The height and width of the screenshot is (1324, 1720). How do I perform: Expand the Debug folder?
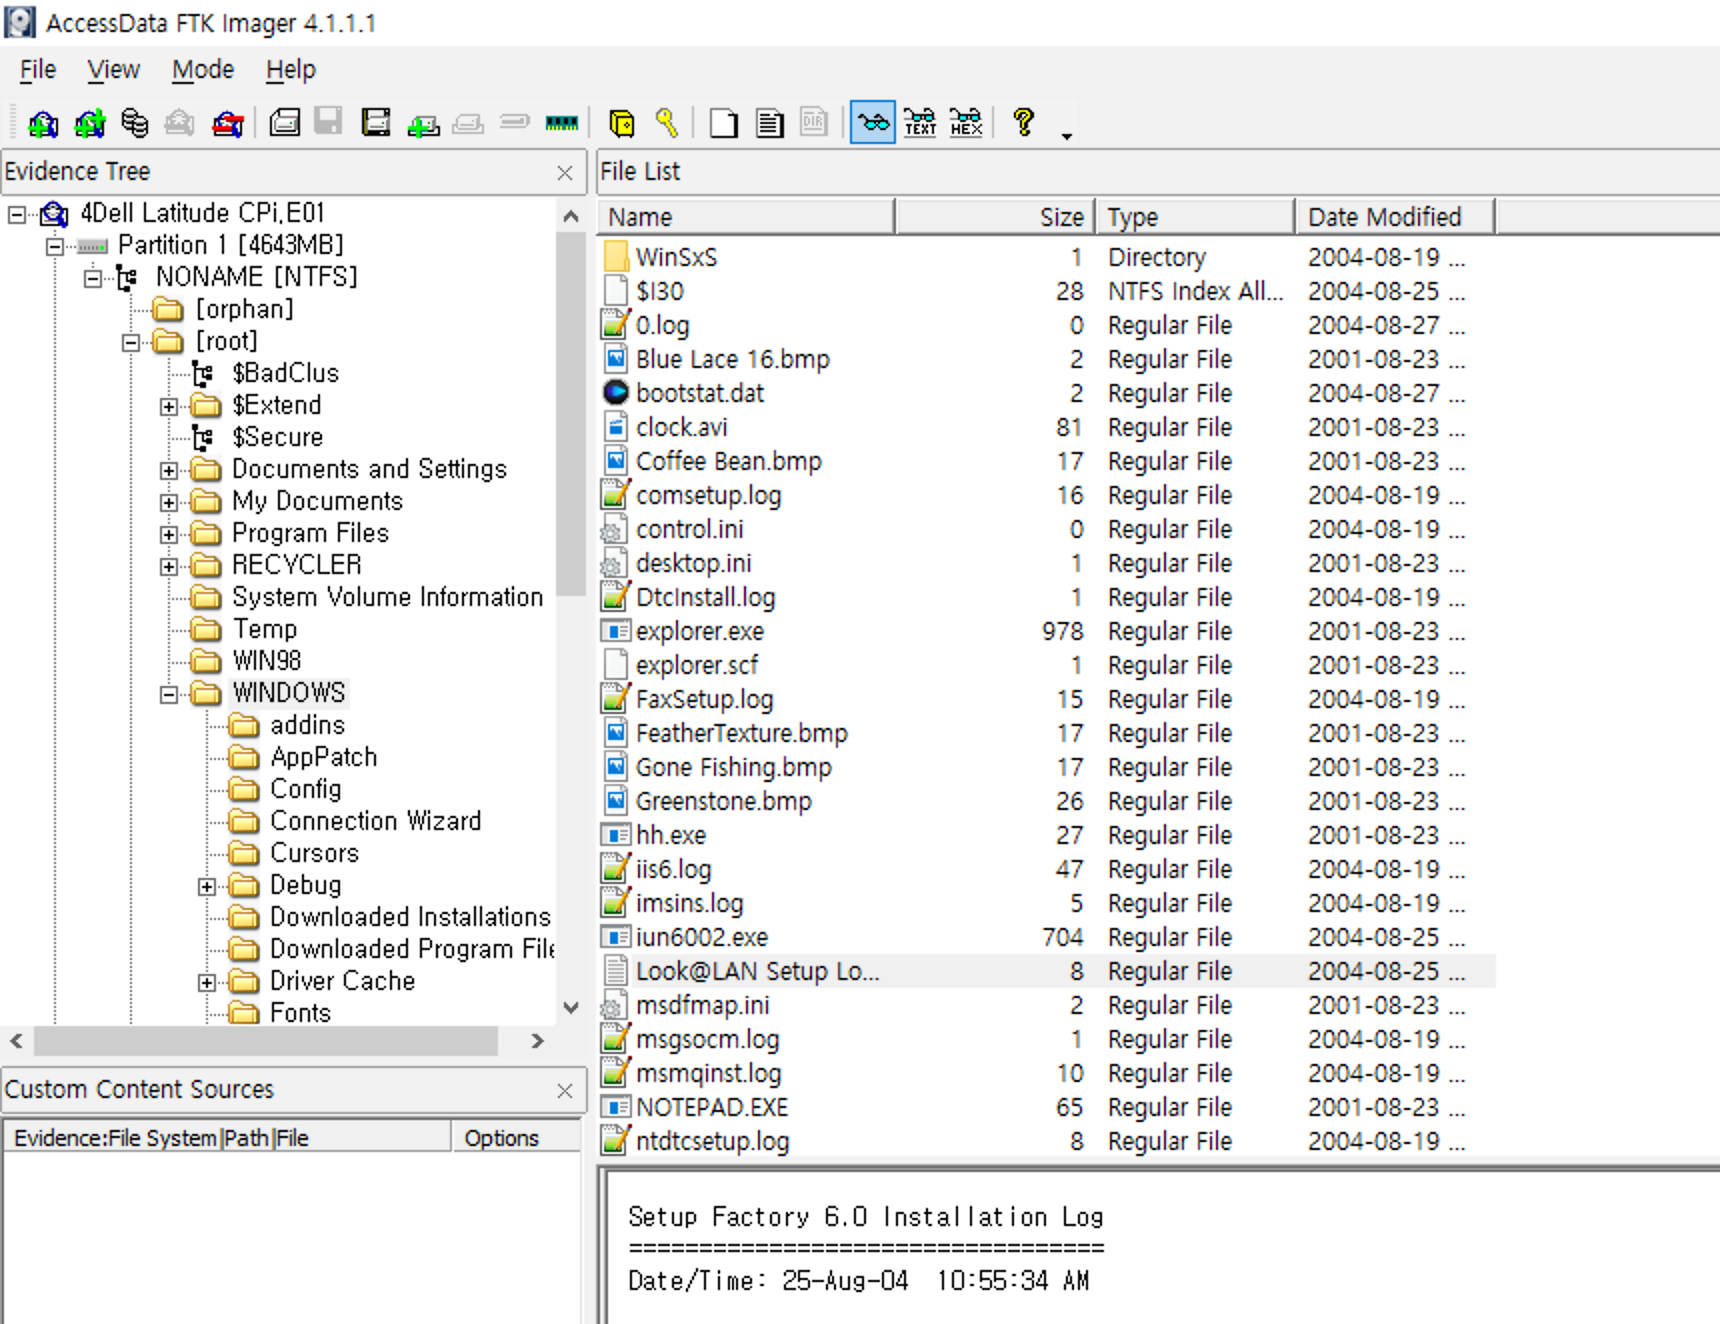pyautogui.click(x=207, y=886)
